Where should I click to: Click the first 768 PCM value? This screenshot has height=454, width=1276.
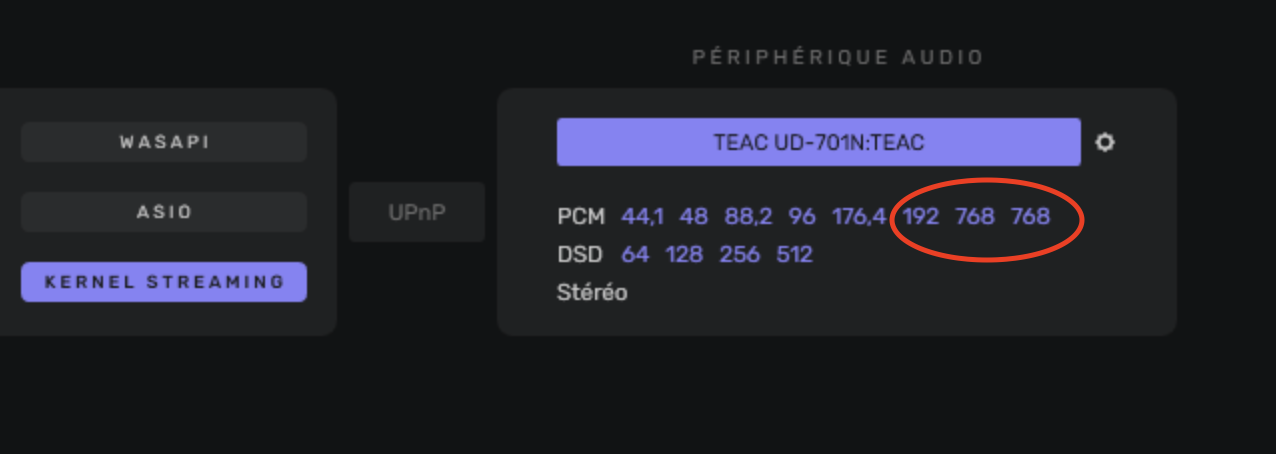[x=975, y=216]
